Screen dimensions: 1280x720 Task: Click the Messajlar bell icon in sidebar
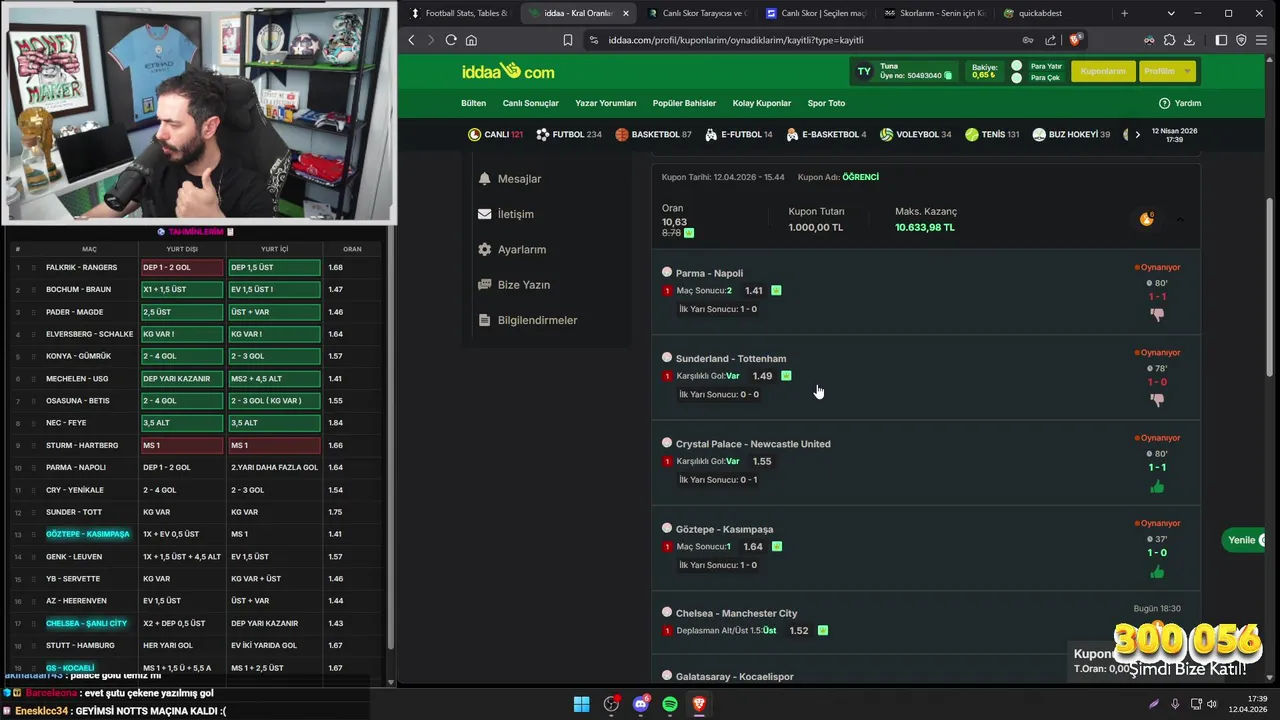(485, 178)
